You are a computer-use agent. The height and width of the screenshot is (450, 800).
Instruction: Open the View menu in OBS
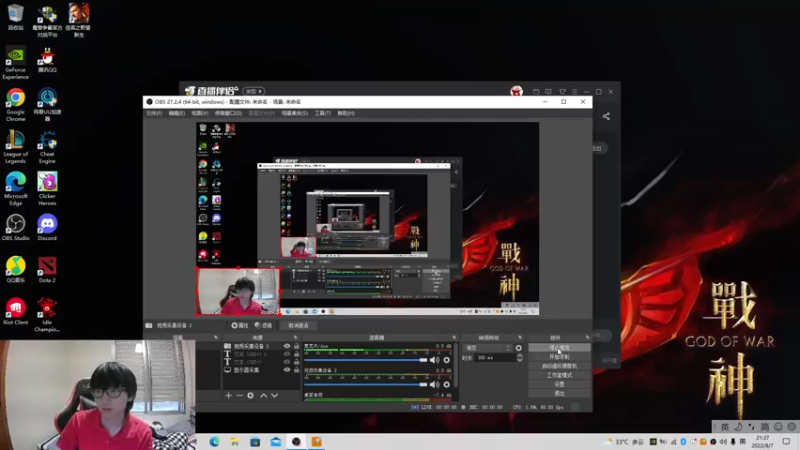pos(200,113)
